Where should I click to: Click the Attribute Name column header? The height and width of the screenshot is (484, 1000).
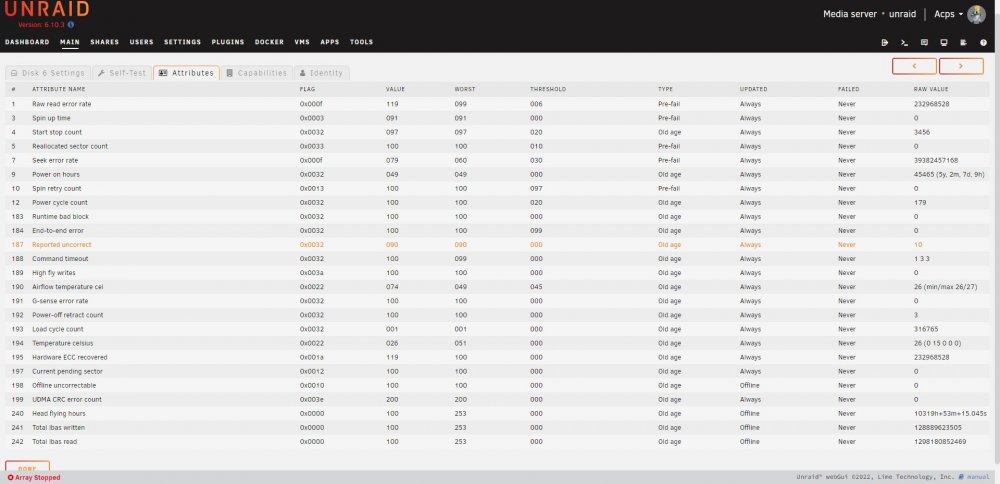(59, 89)
